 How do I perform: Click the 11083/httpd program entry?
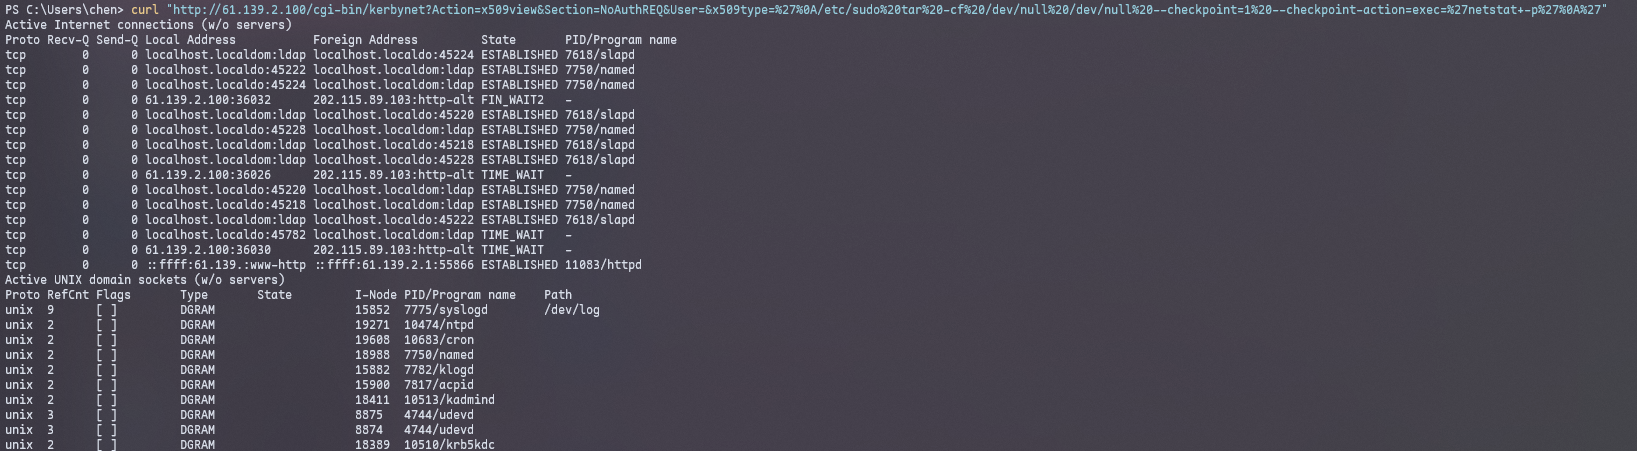coord(603,265)
